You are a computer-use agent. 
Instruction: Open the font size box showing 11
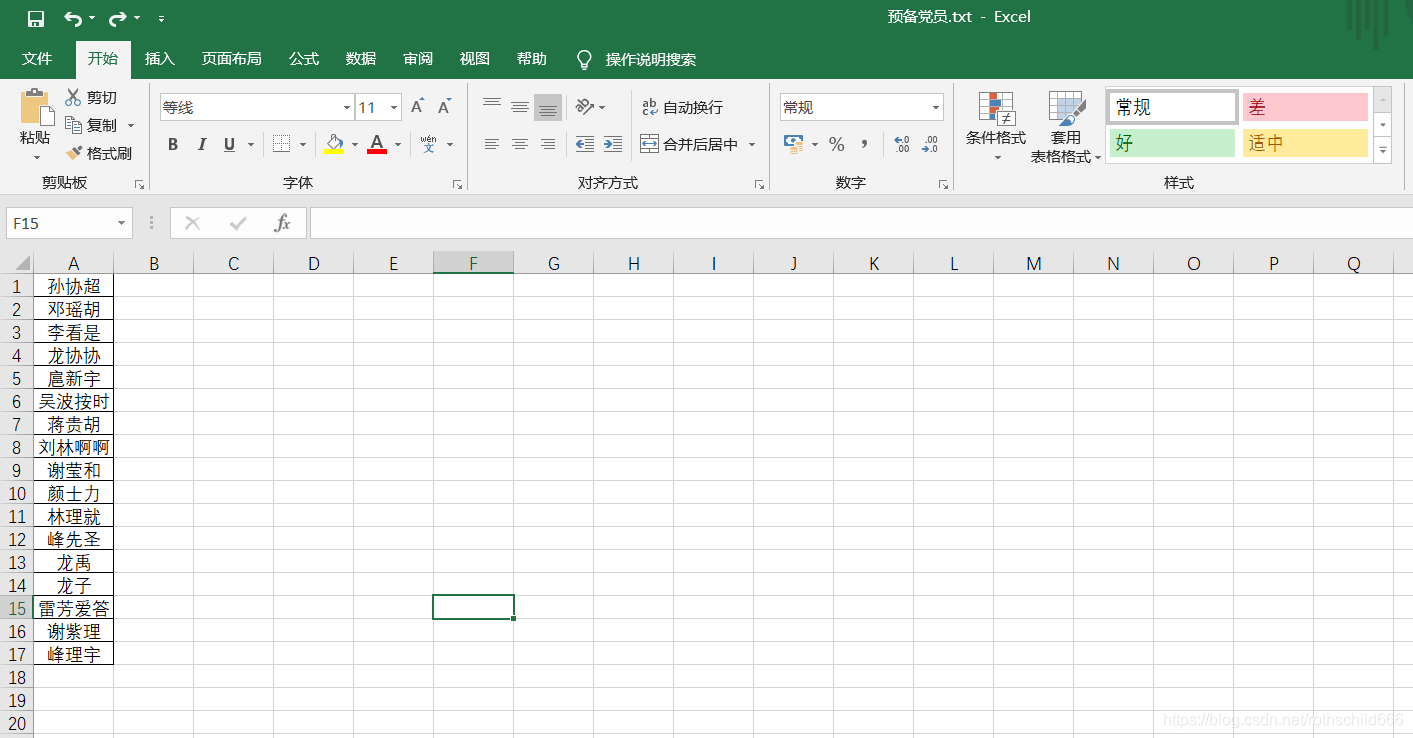click(x=379, y=107)
